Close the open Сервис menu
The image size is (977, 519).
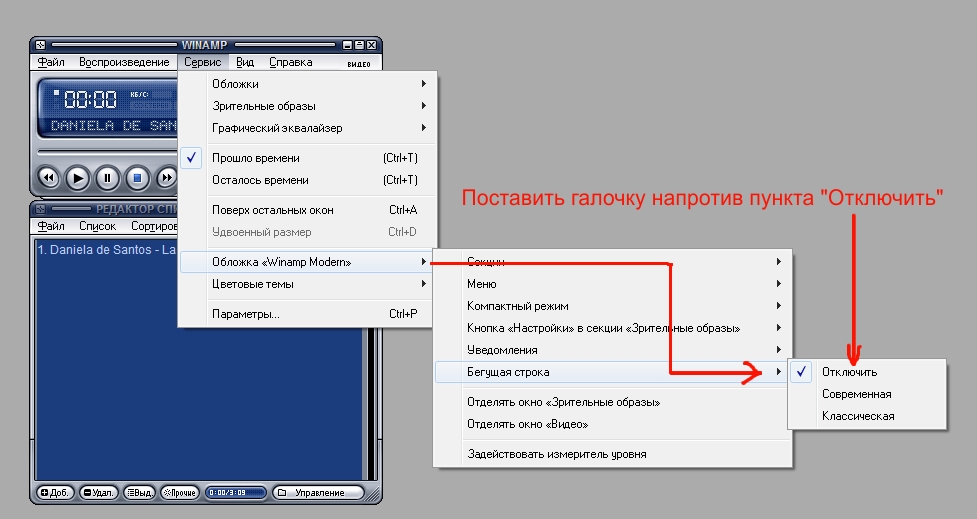point(203,62)
